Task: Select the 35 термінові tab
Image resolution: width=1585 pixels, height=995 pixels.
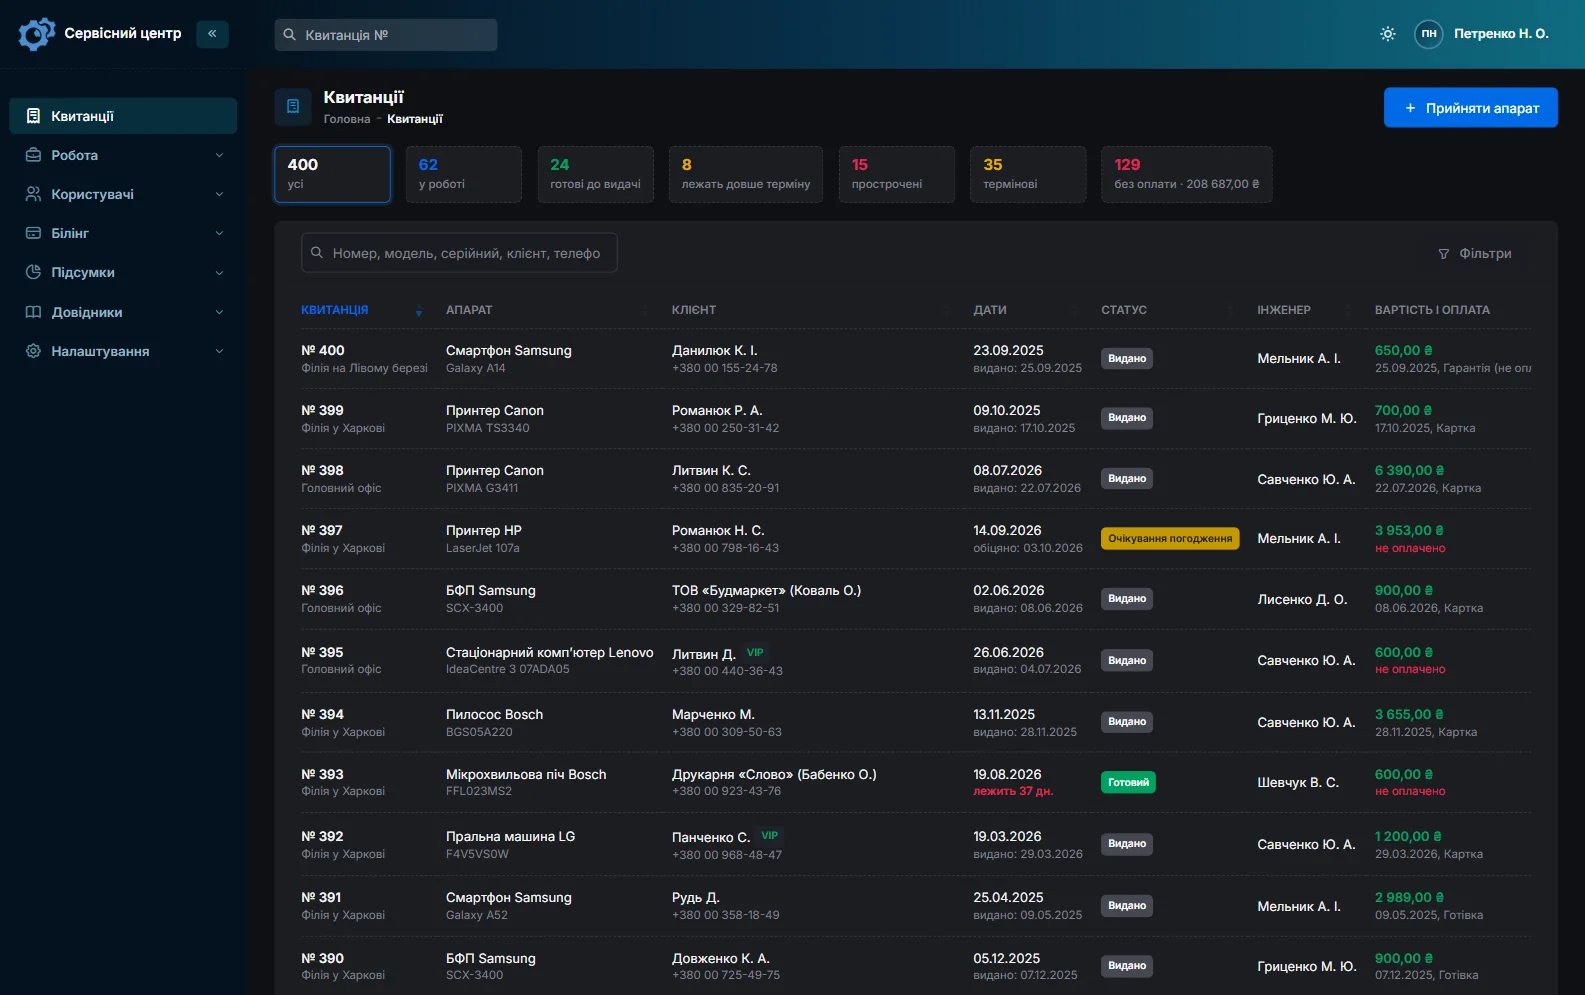Action: pos(1028,174)
